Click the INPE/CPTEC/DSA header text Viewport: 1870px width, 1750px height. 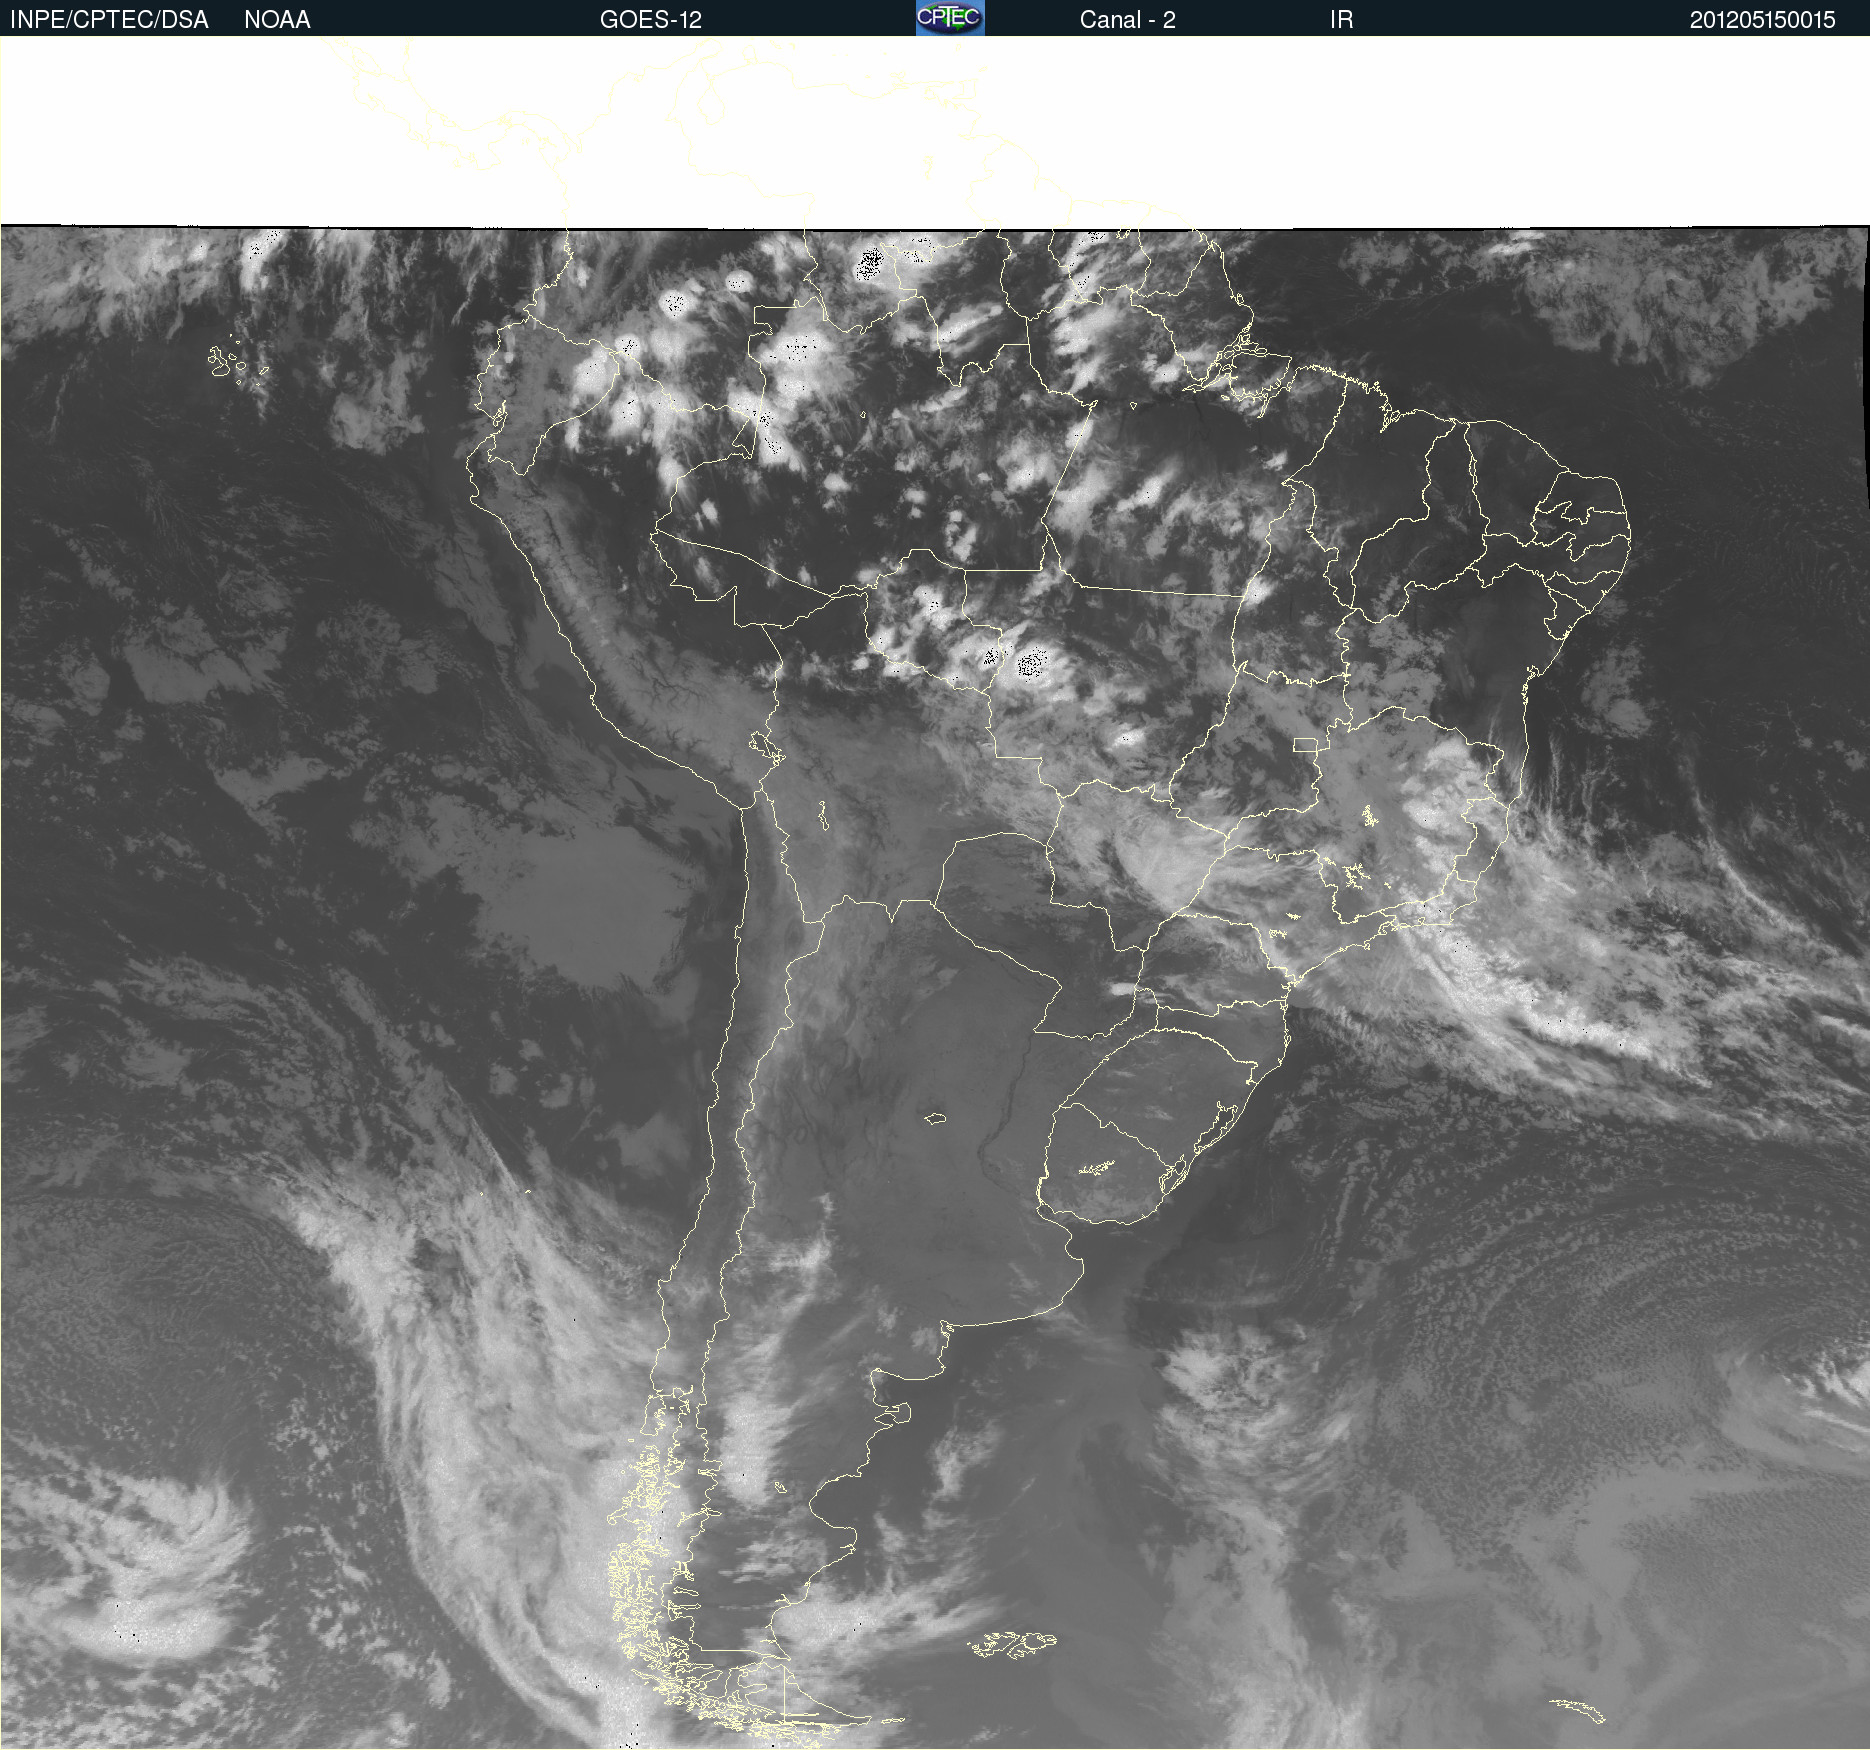point(109,20)
